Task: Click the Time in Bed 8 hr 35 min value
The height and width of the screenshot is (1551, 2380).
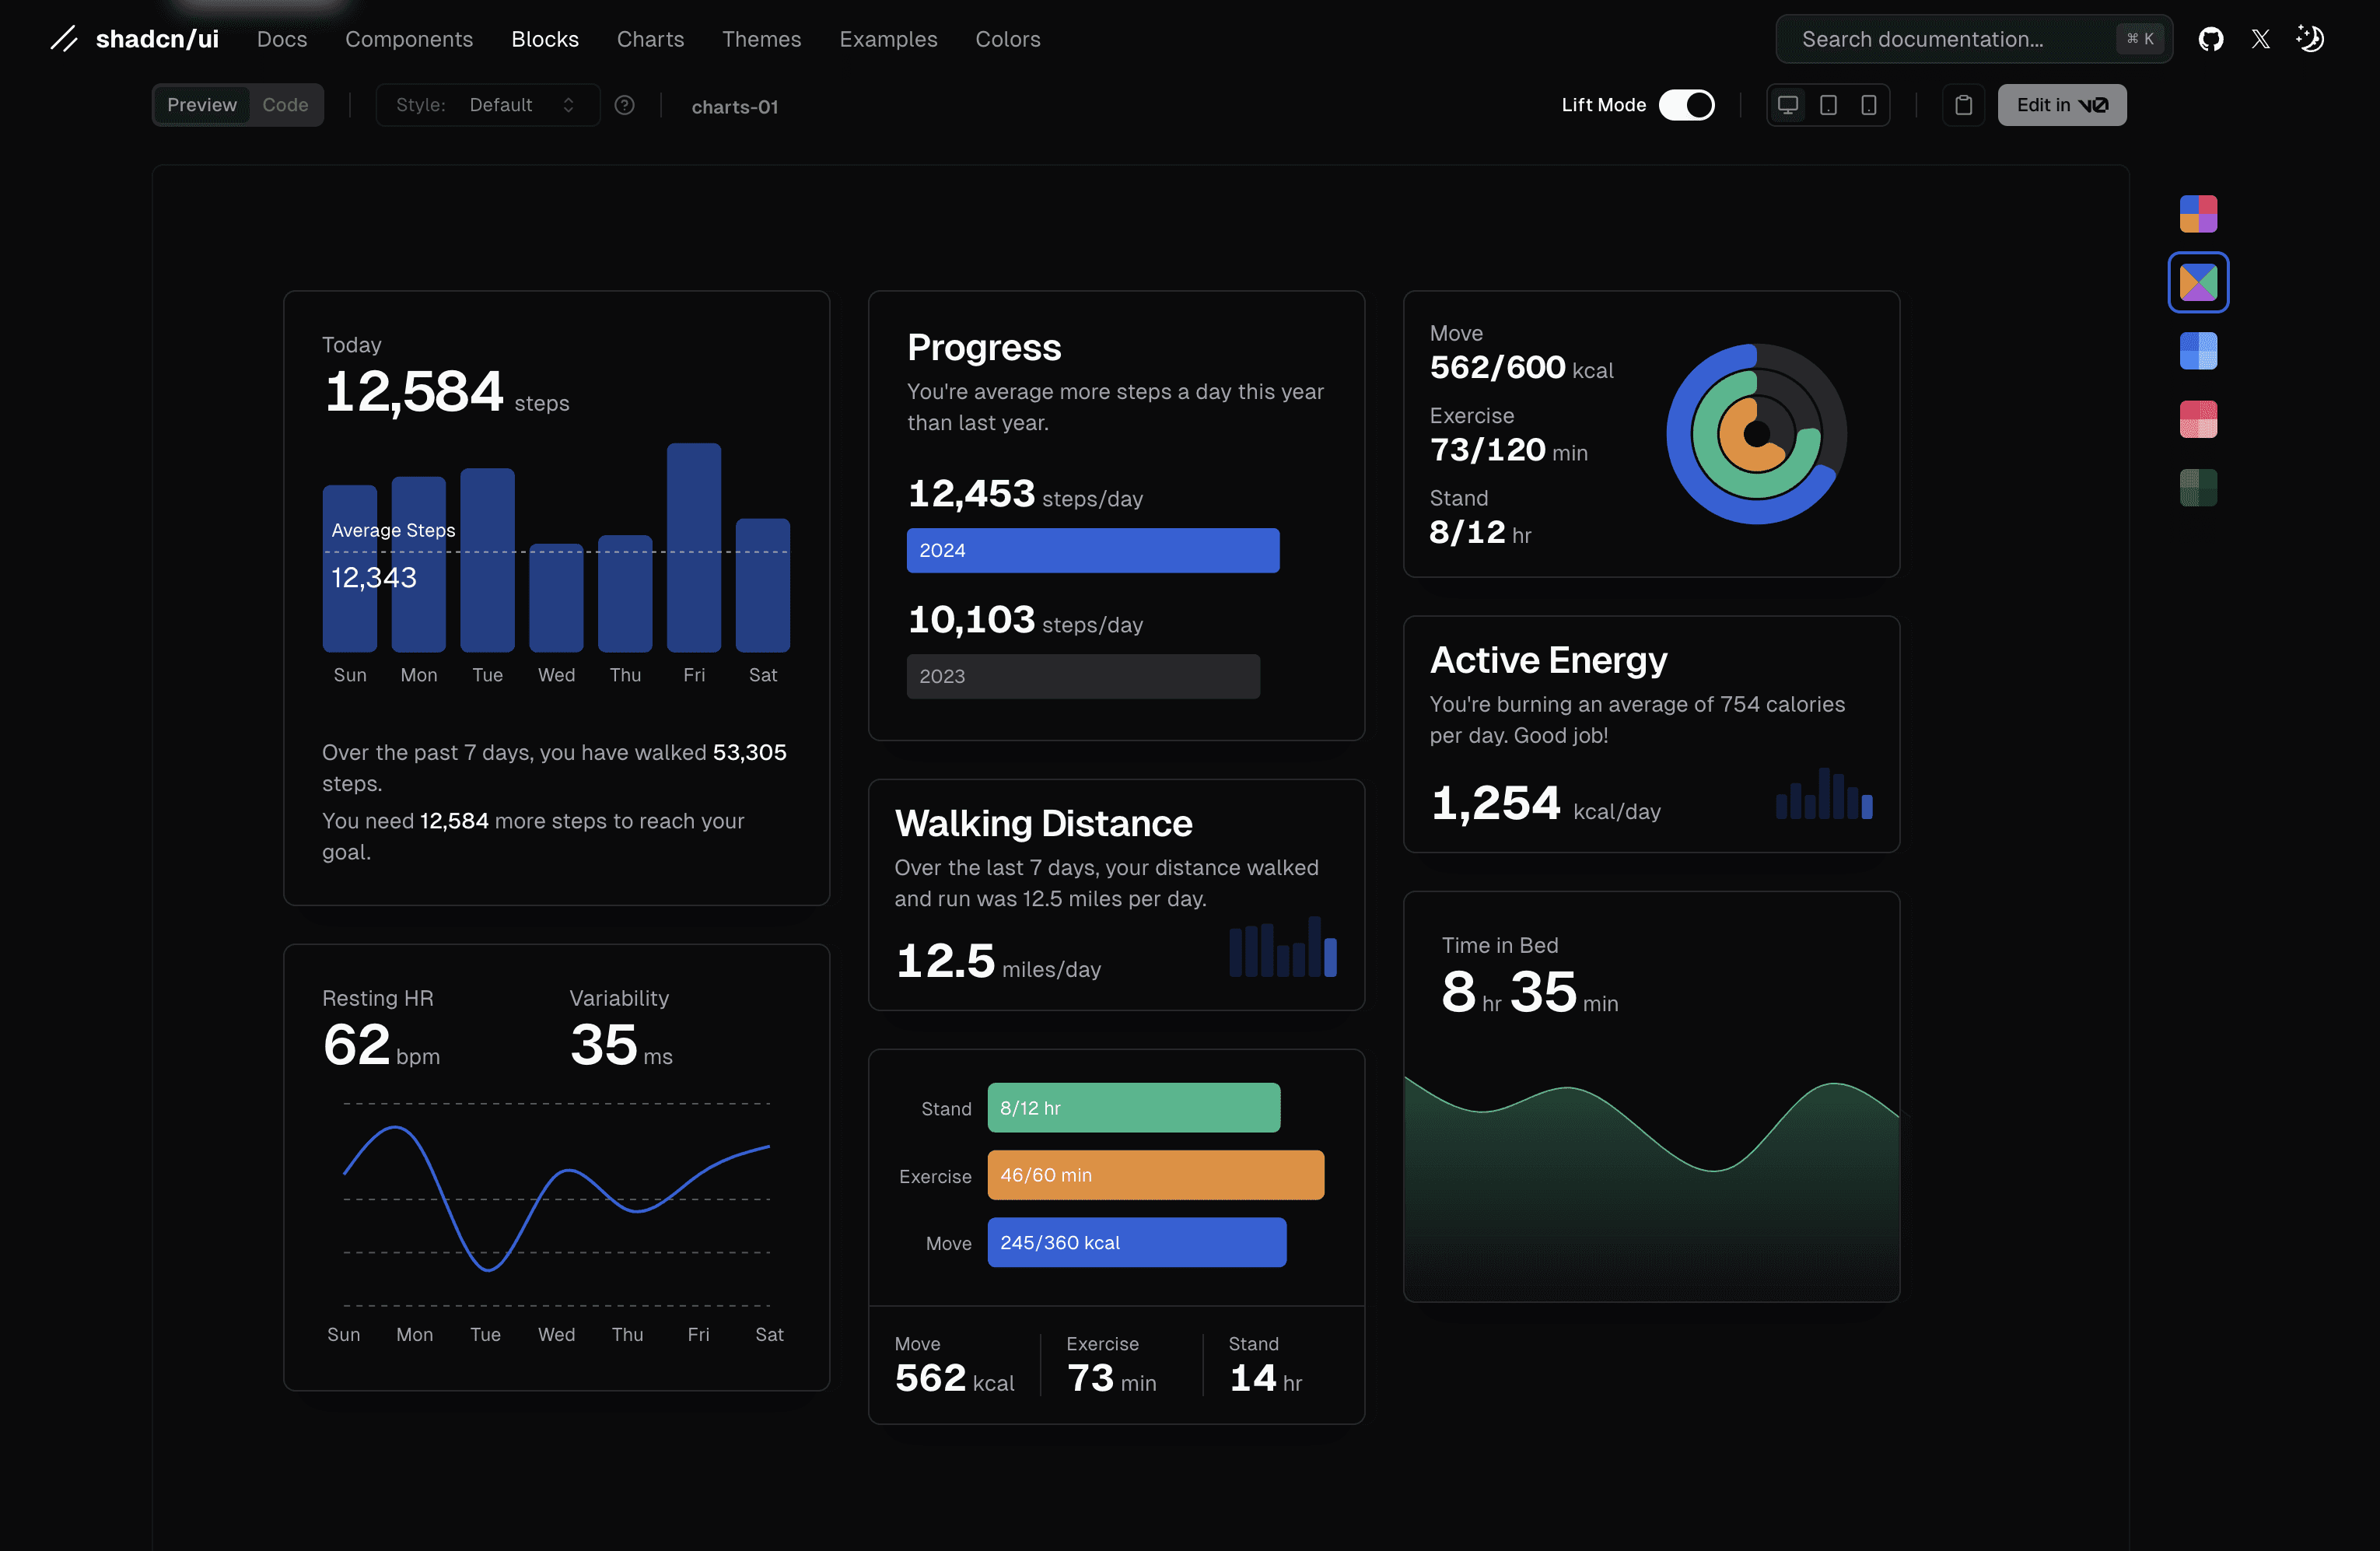Action: (1529, 992)
